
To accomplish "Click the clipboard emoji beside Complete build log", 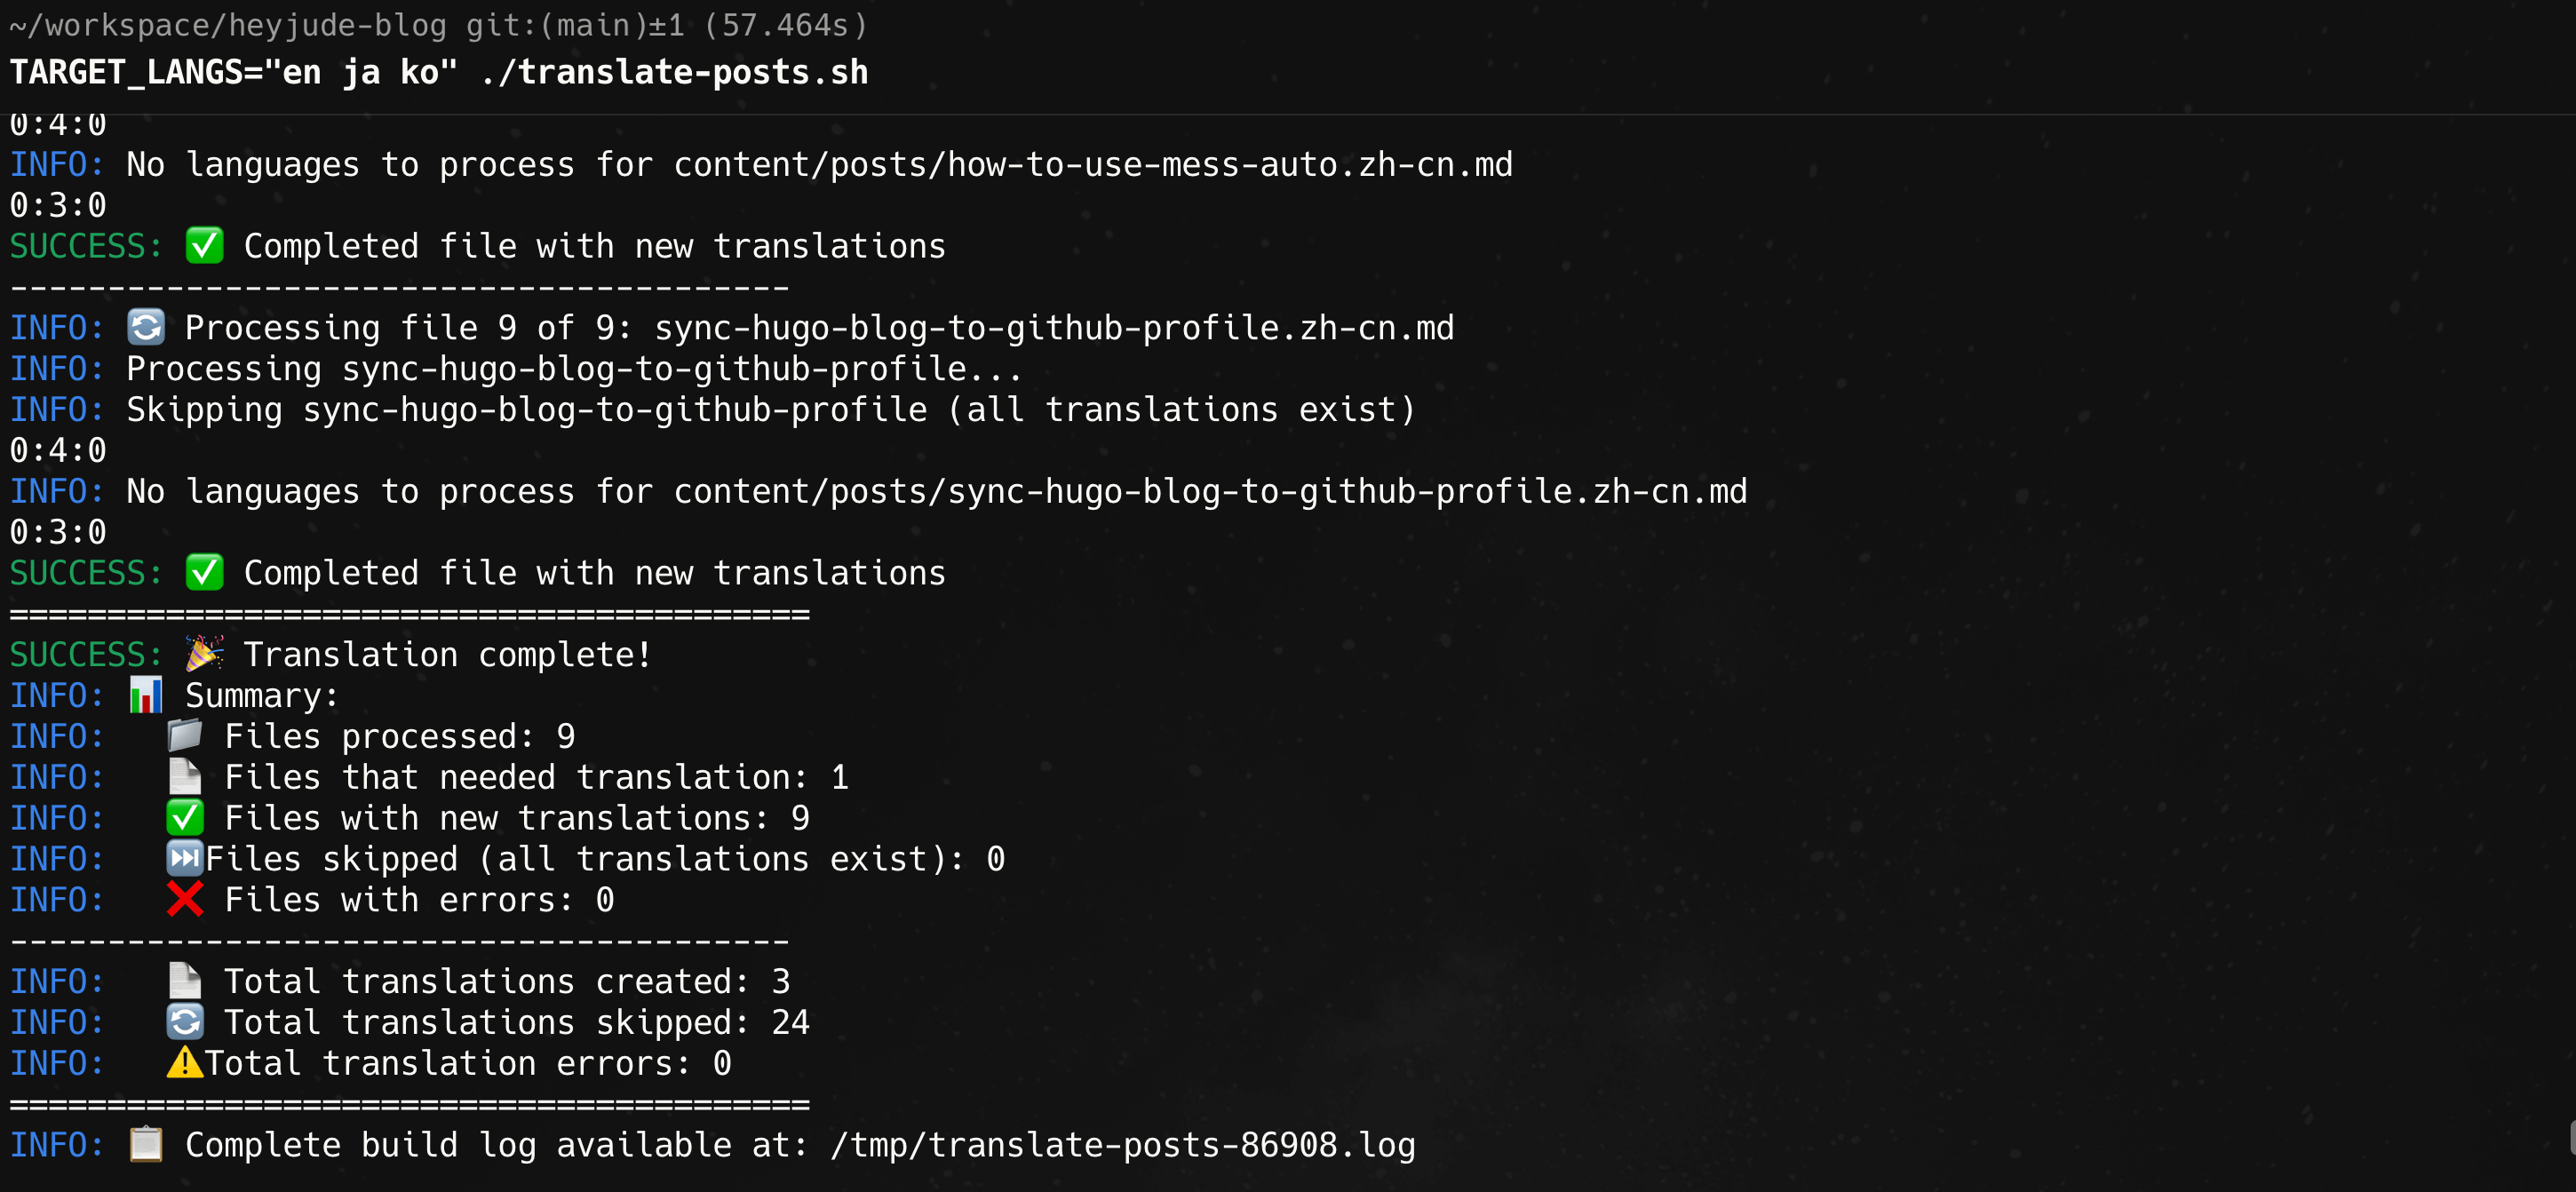I will click(x=146, y=1144).
